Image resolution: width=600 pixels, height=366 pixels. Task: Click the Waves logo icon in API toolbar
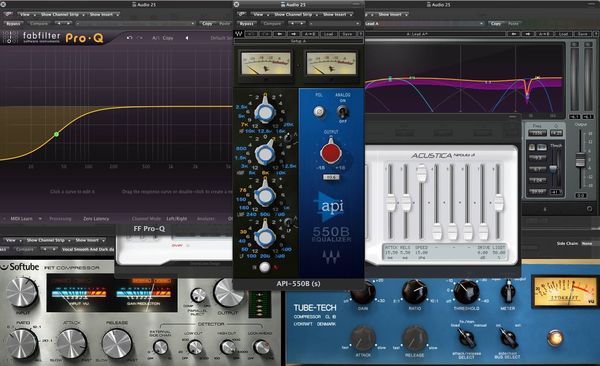[238, 34]
